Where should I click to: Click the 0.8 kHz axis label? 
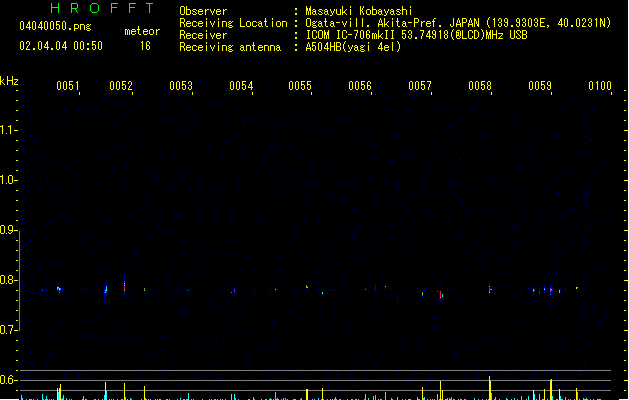click(x=7, y=280)
